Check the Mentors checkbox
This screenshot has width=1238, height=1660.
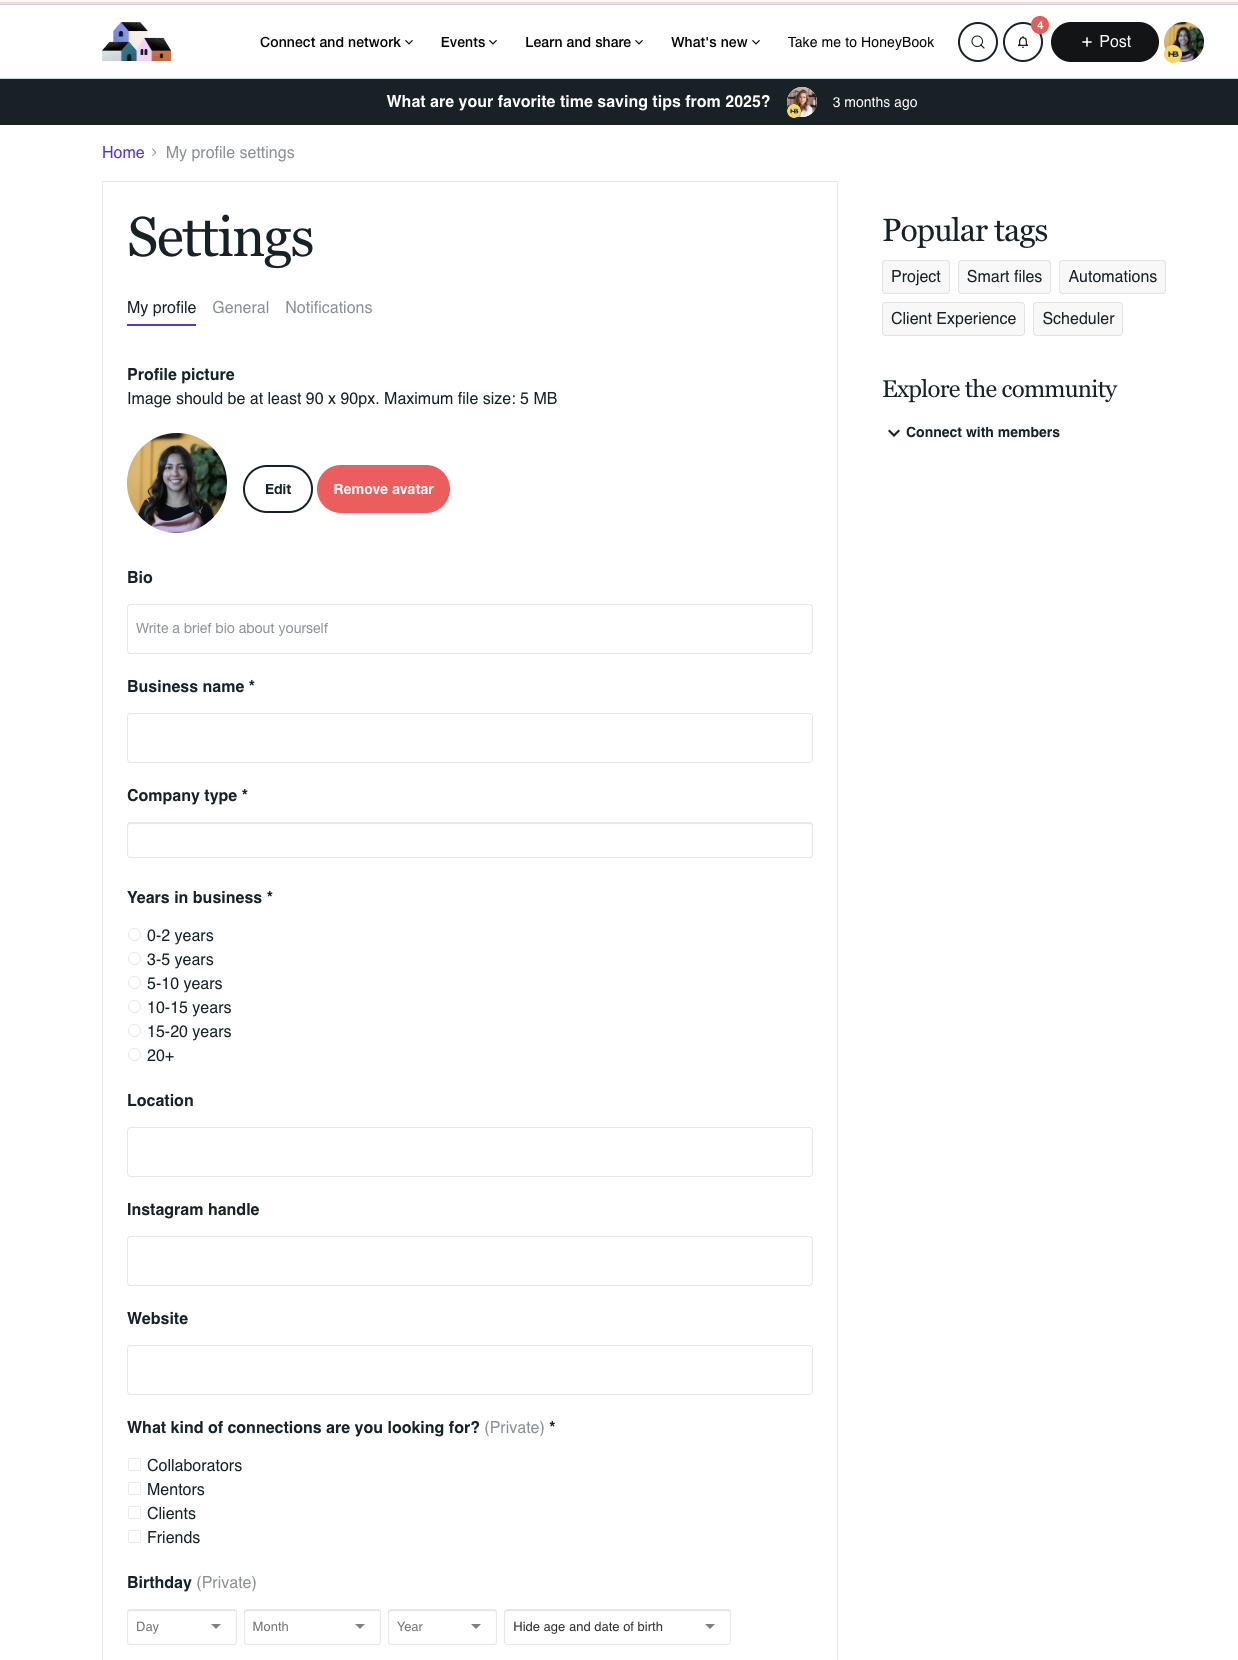134,1489
